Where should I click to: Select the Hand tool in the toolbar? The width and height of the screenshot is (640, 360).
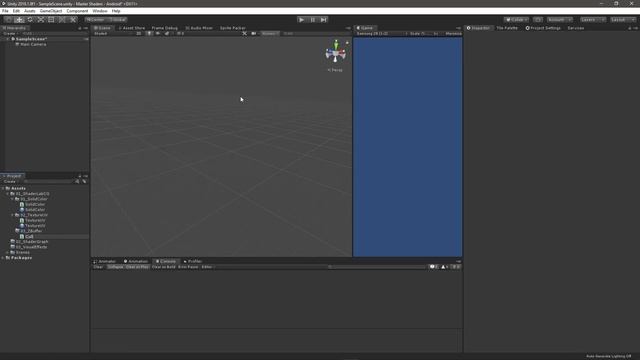pos(8,20)
